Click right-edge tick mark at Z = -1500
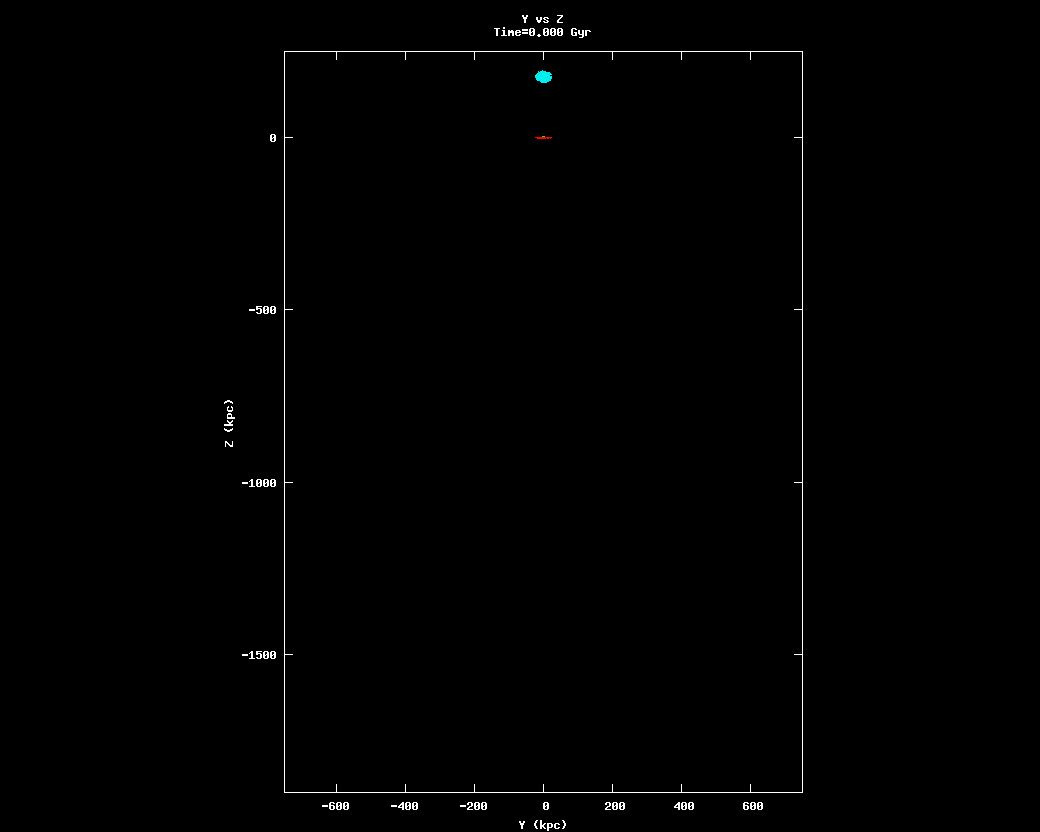 coord(798,654)
